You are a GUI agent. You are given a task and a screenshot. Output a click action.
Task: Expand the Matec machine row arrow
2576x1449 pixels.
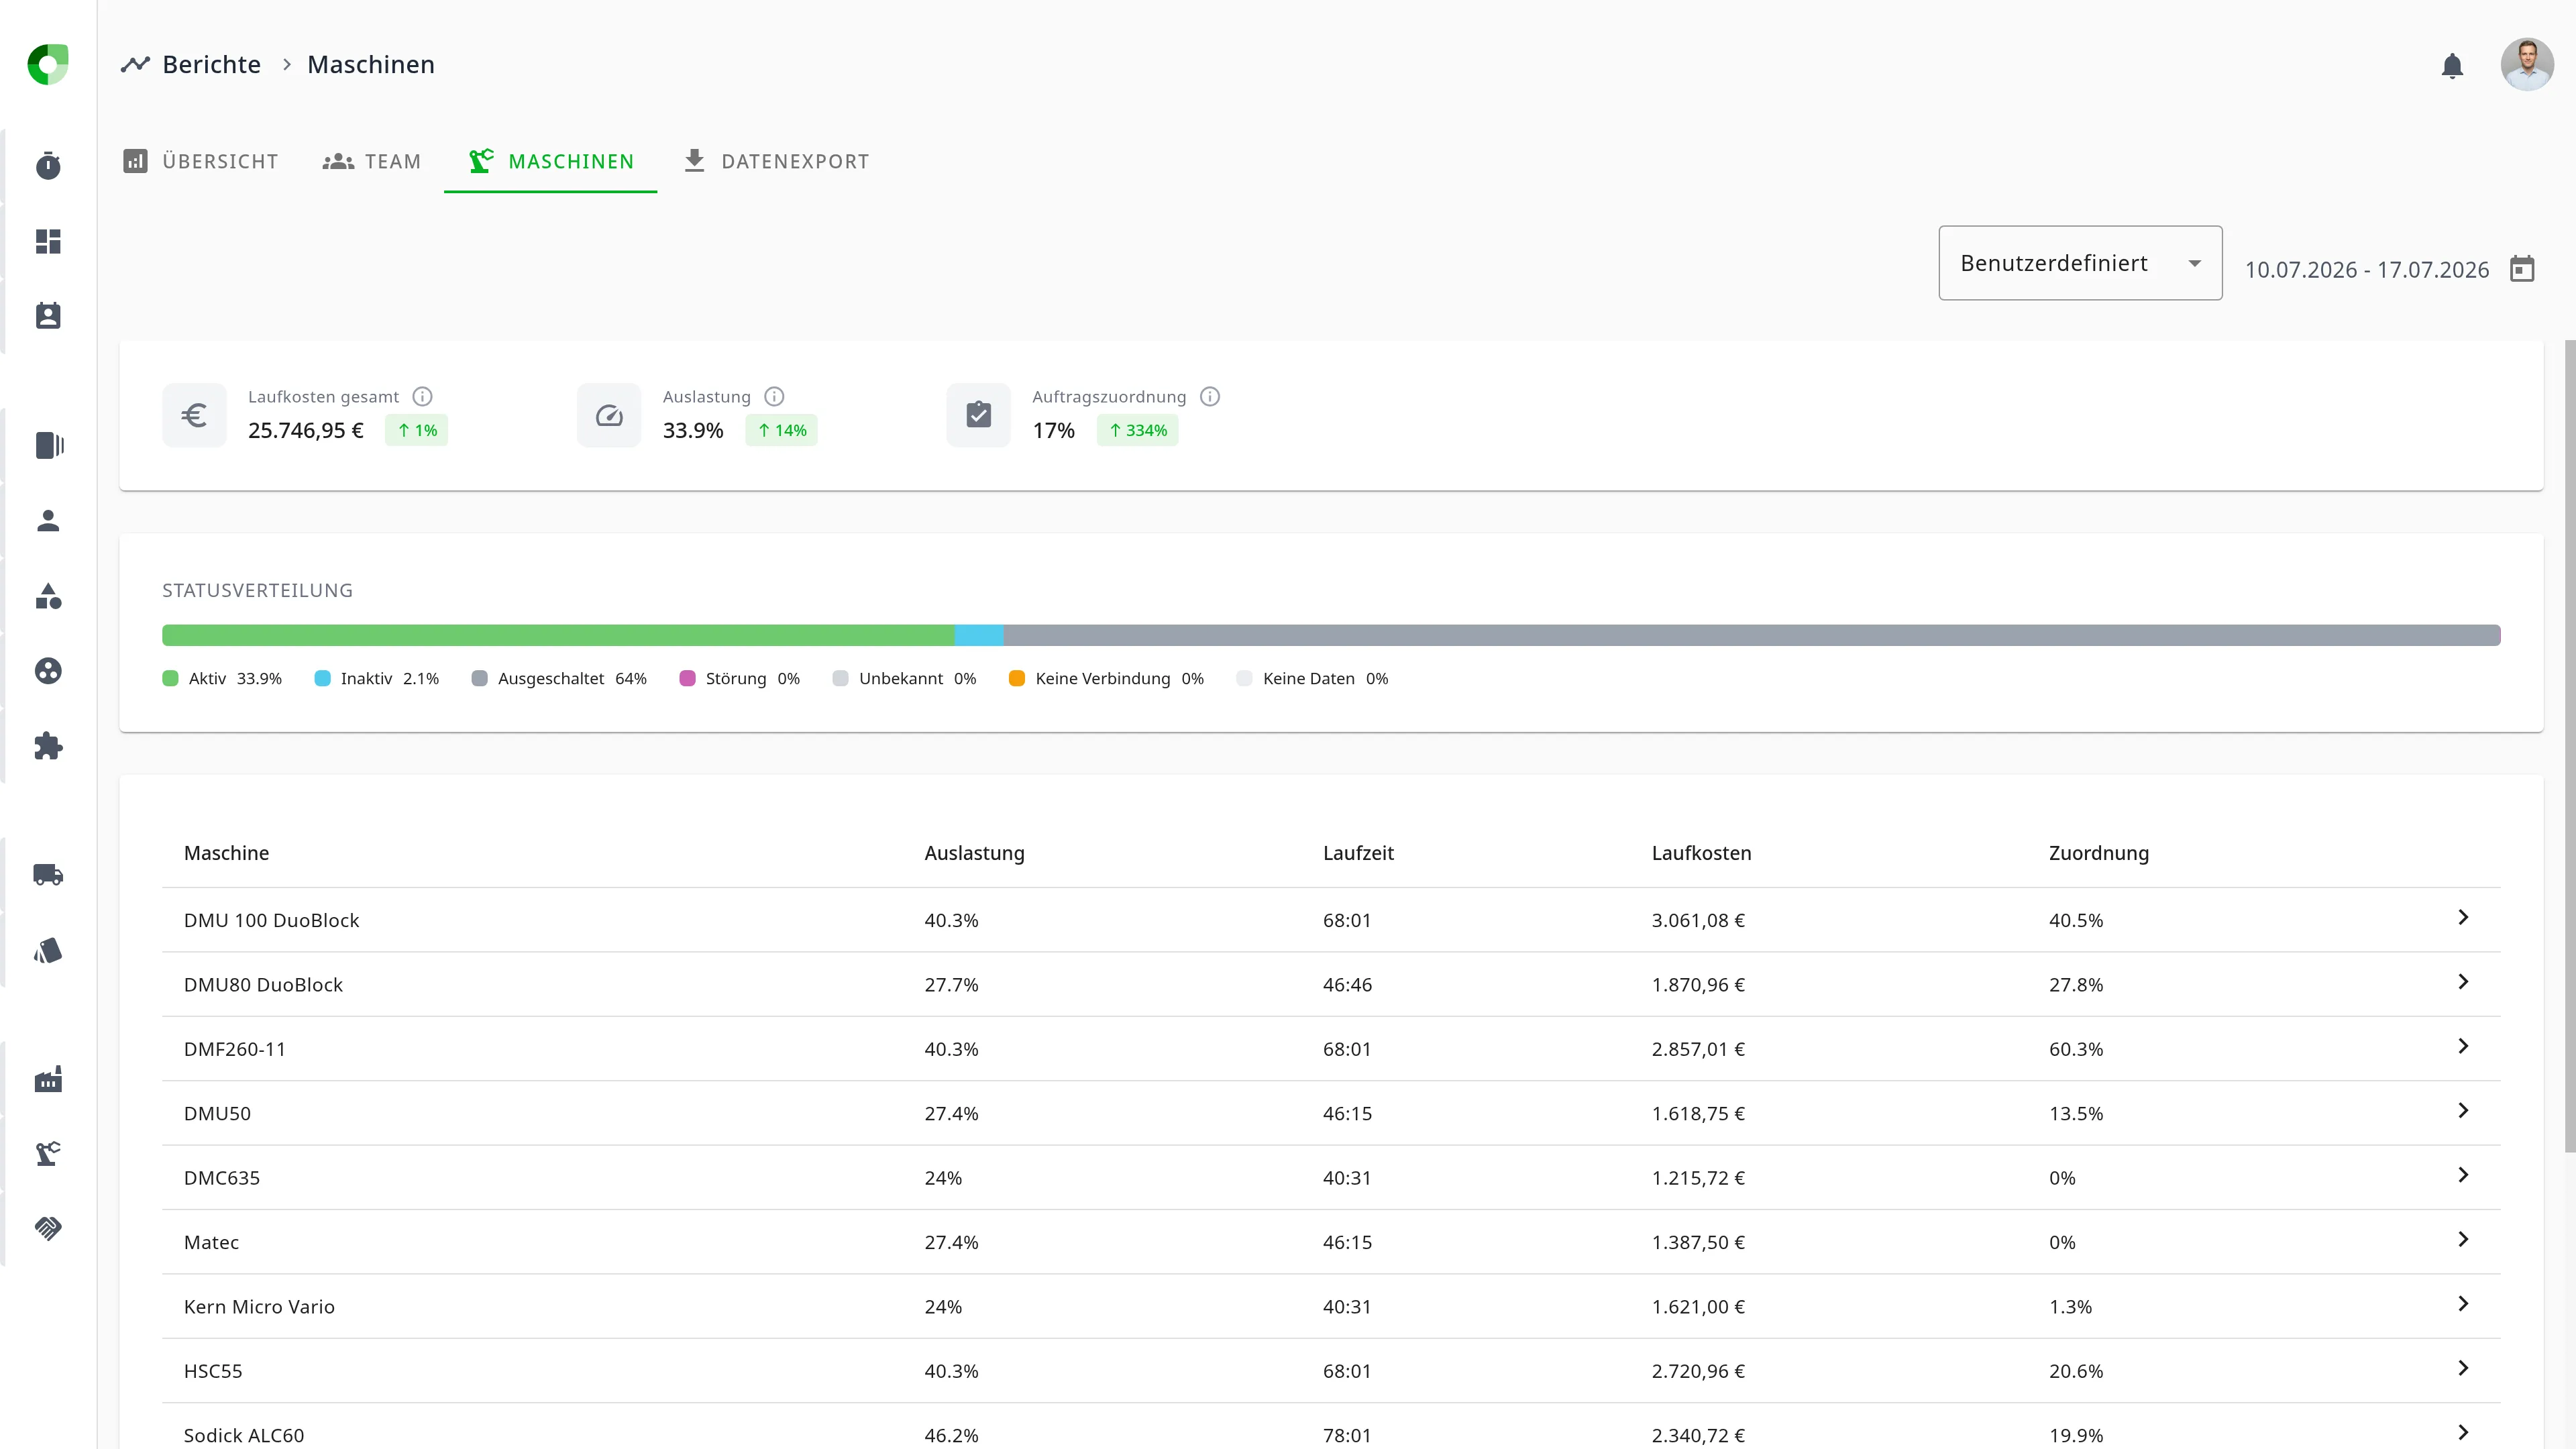[2463, 1240]
